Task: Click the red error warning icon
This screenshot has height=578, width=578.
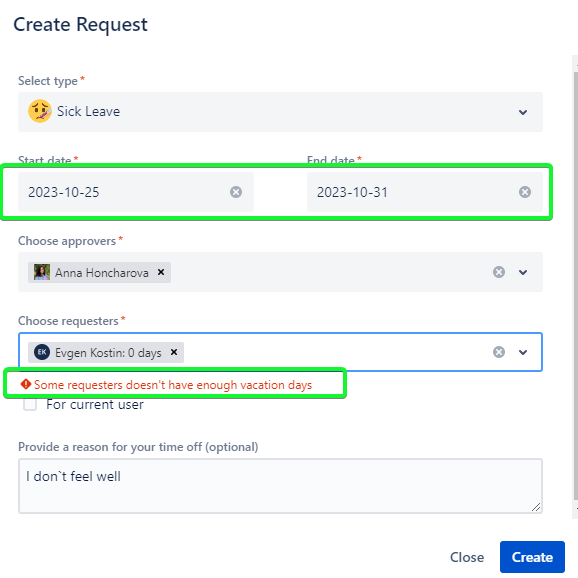Action: [x=25, y=384]
